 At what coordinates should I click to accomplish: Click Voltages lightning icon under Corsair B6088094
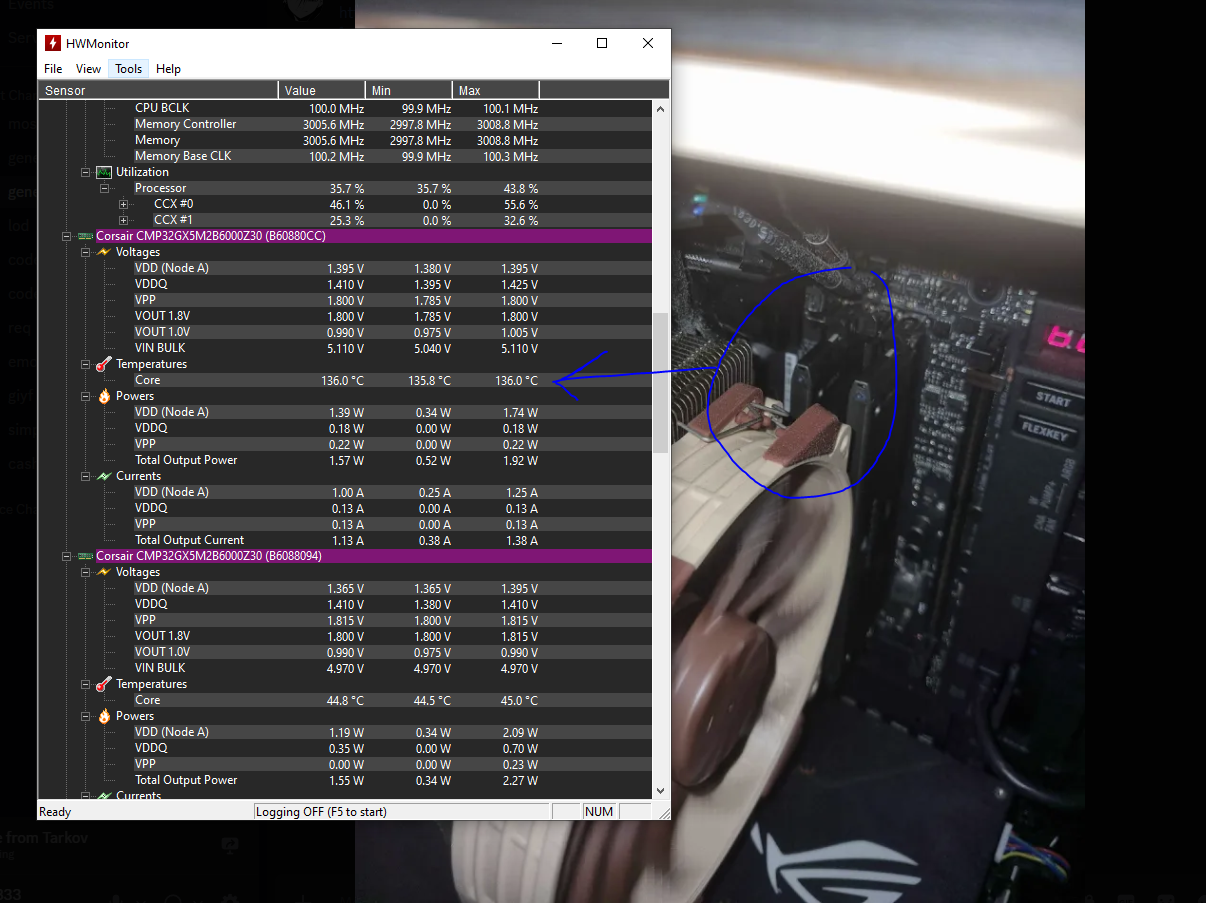pyautogui.click(x=104, y=572)
